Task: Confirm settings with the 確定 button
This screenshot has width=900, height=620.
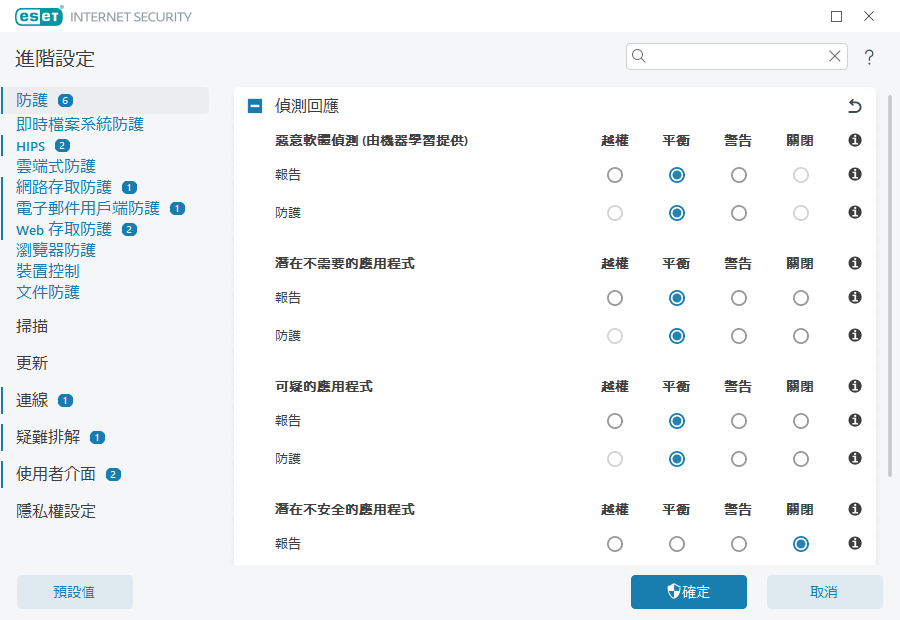Action: pos(689,592)
